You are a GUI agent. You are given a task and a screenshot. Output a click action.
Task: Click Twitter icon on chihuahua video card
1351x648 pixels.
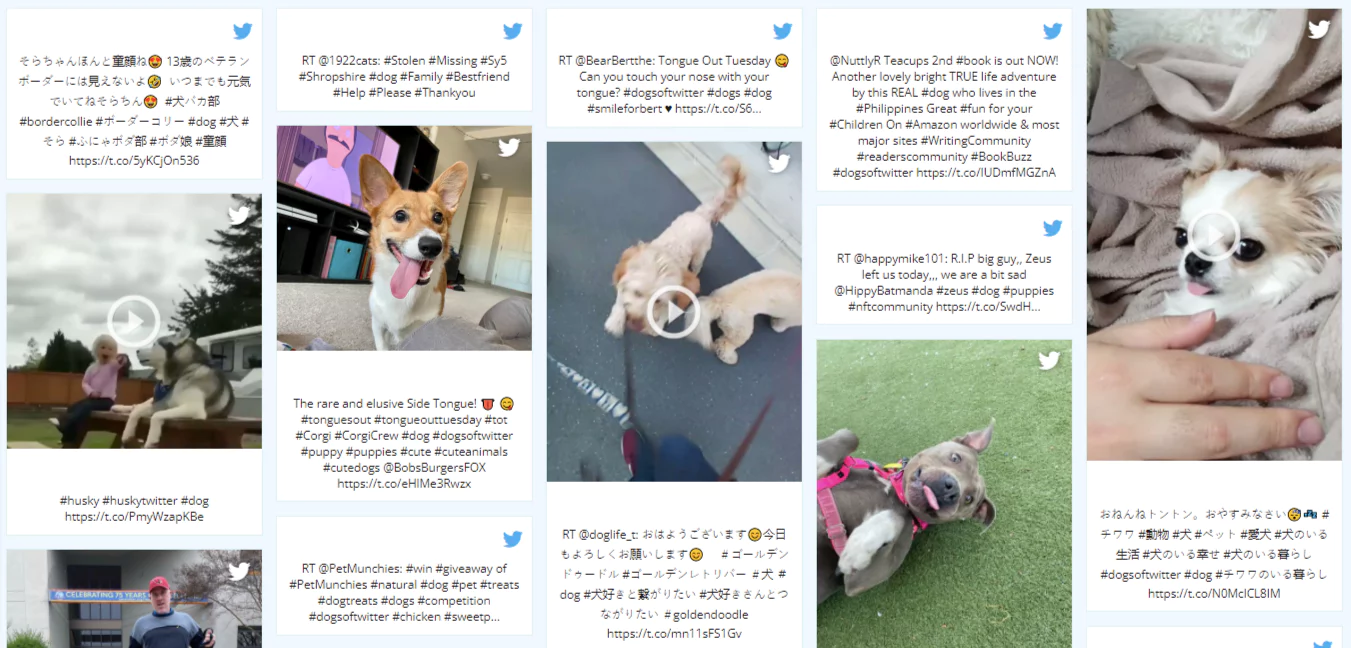click(x=1319, y=29)
